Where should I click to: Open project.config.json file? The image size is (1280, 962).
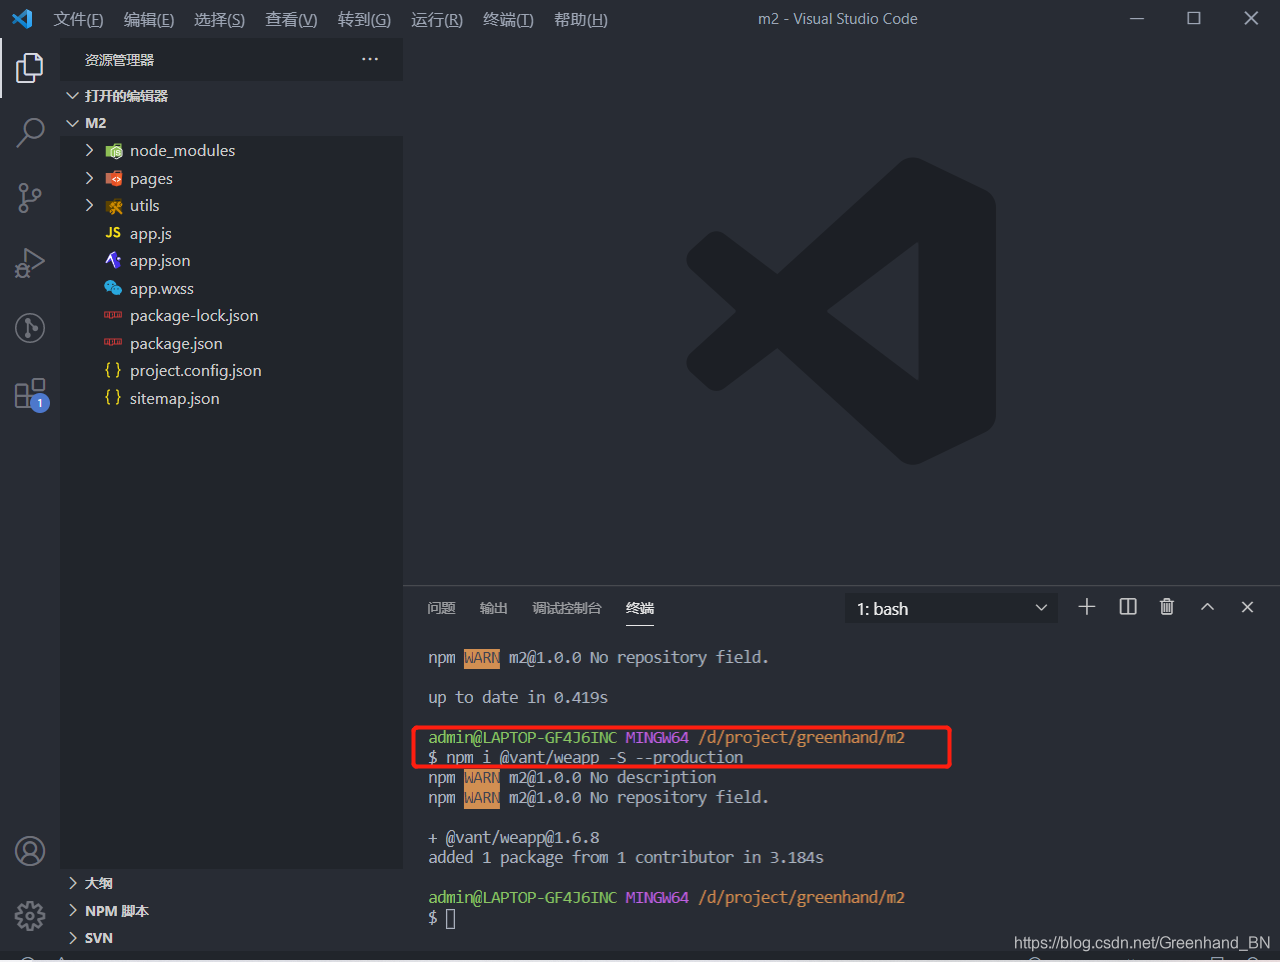click(x=195, y=370)
